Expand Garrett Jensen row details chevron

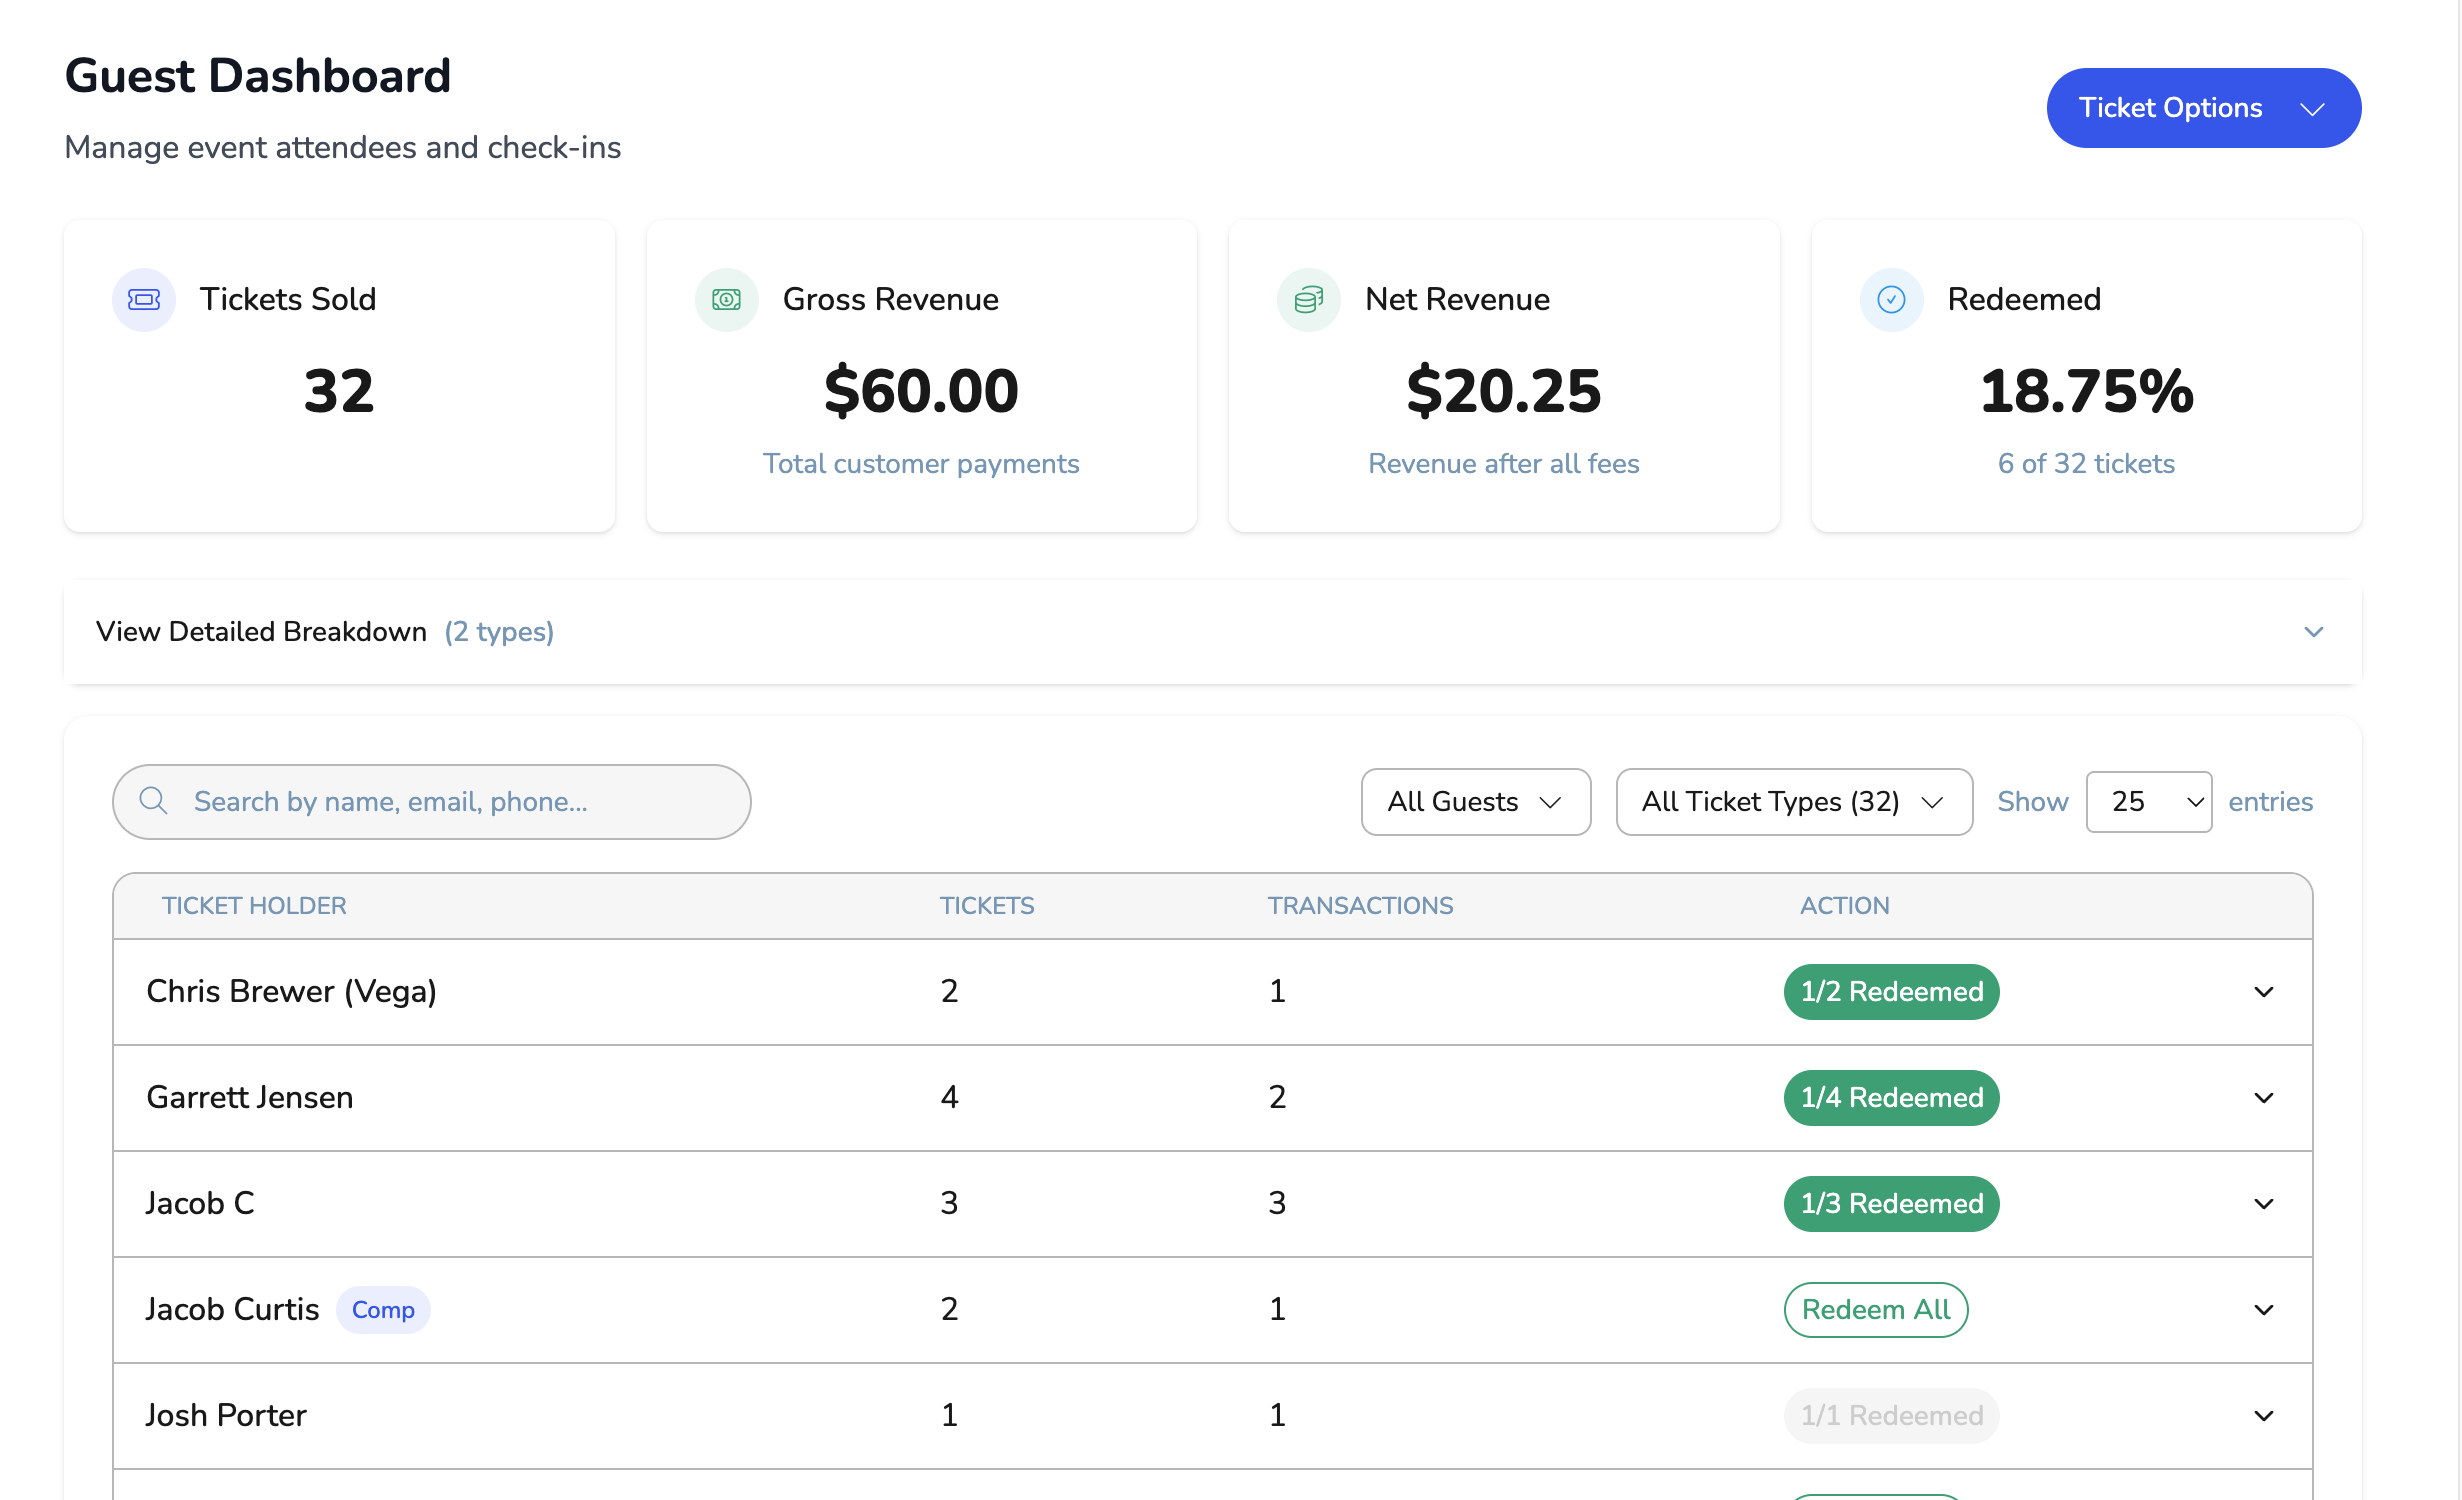tap(2264, 1098)
